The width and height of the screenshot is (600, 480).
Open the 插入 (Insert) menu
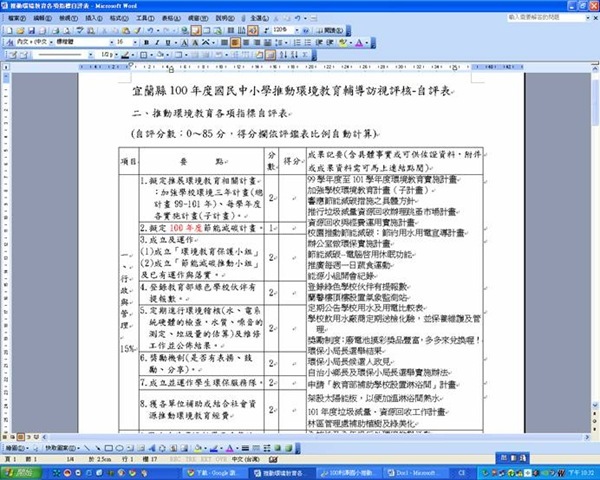click(x=93, y=18)
